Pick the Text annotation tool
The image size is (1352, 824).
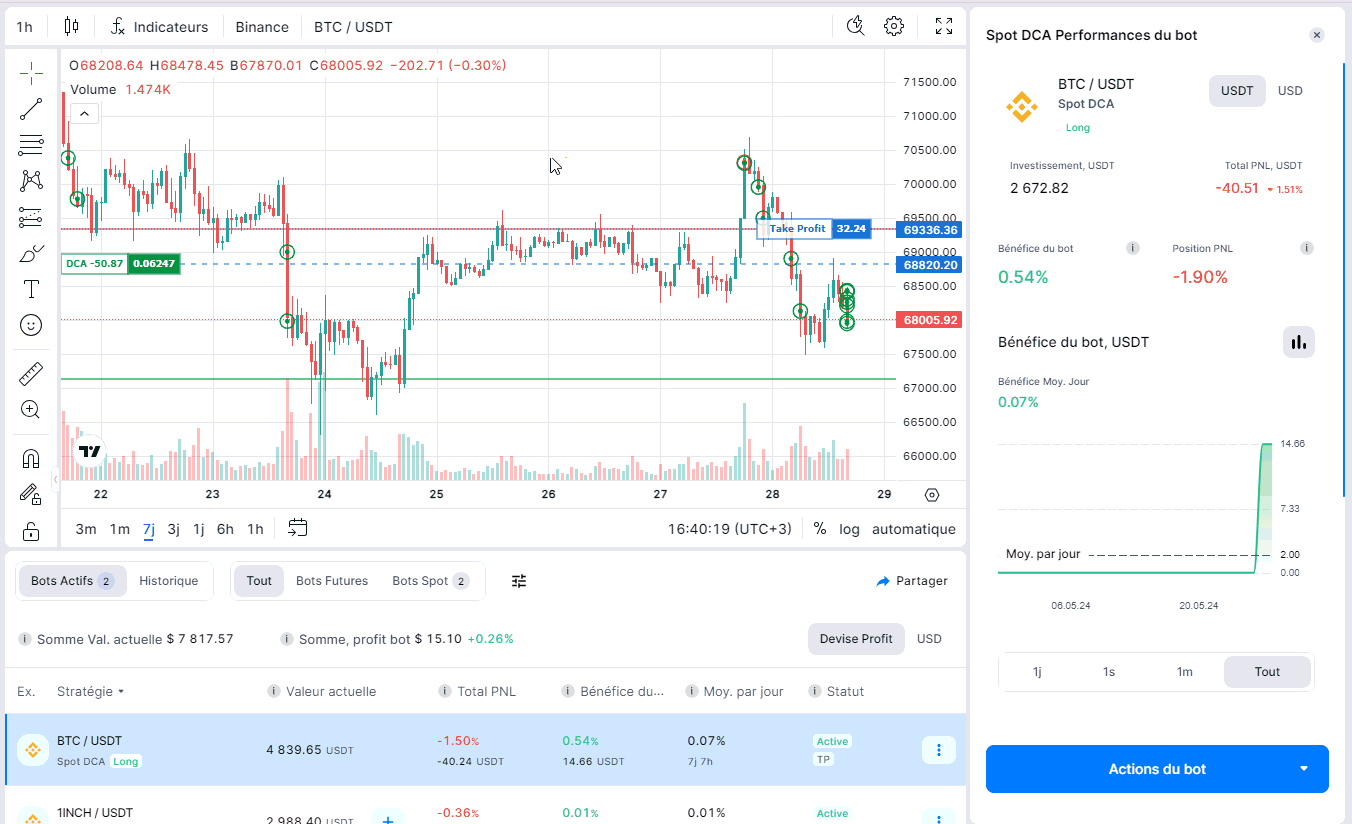point(31,289)
